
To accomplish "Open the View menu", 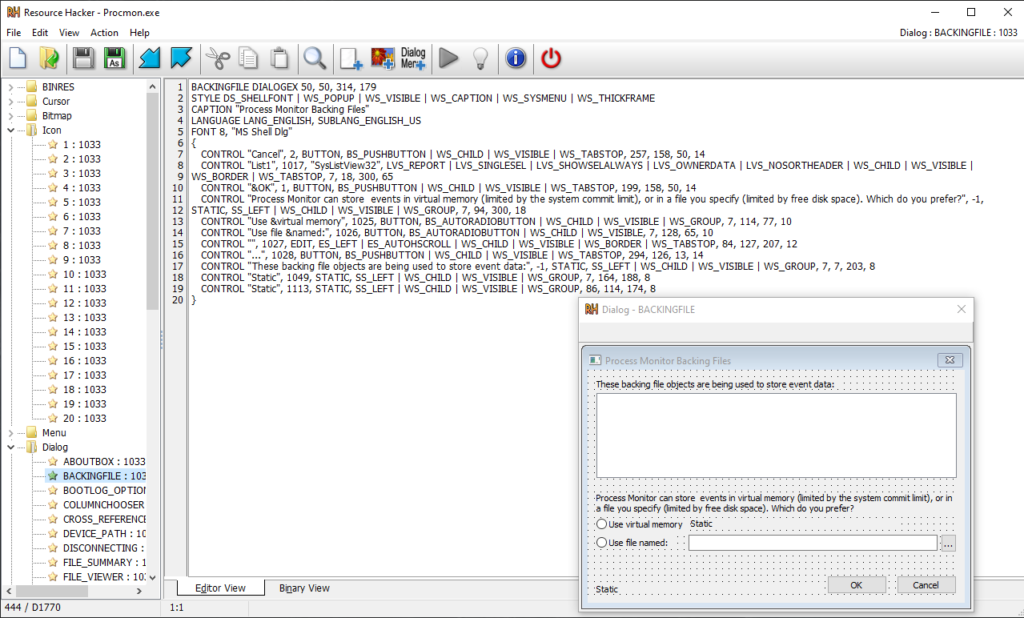I will tap(69, 33).
